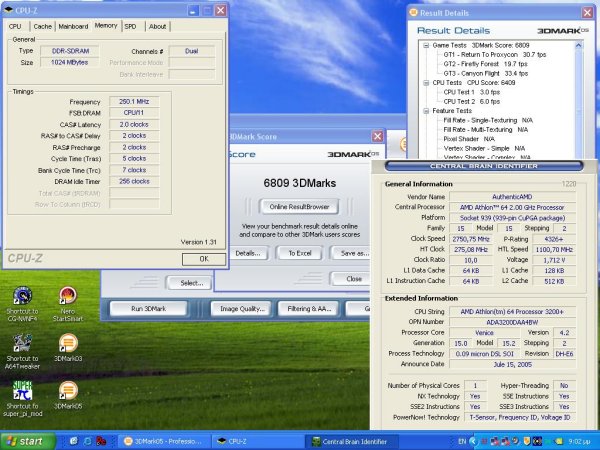Select GT2 - Firefly Forest row

point(485,64)
